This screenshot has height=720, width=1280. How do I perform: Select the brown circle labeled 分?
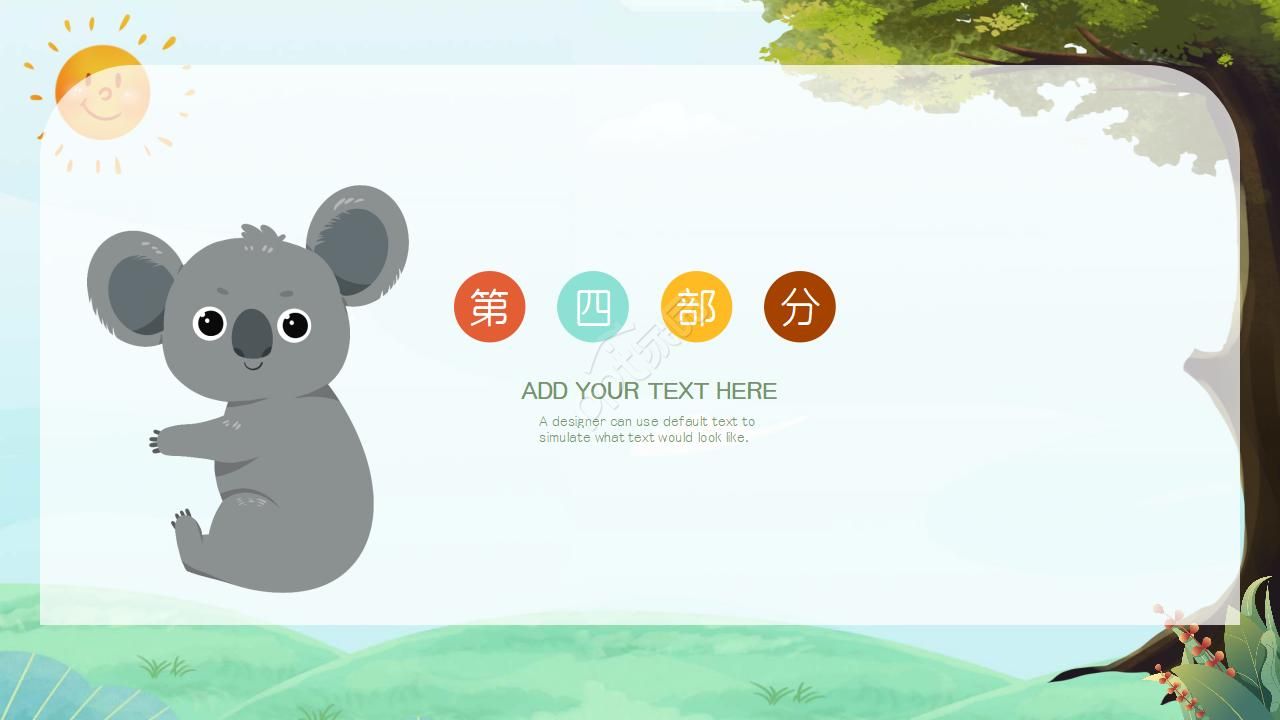coord(800,306)
